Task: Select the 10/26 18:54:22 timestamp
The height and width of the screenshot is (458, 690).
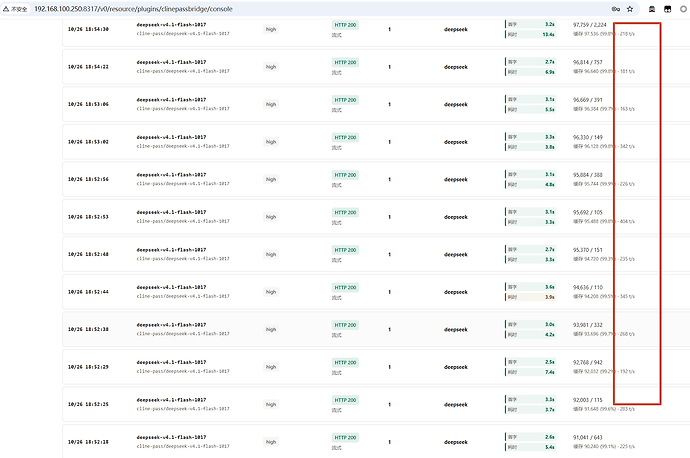Action: click(88, 67)
